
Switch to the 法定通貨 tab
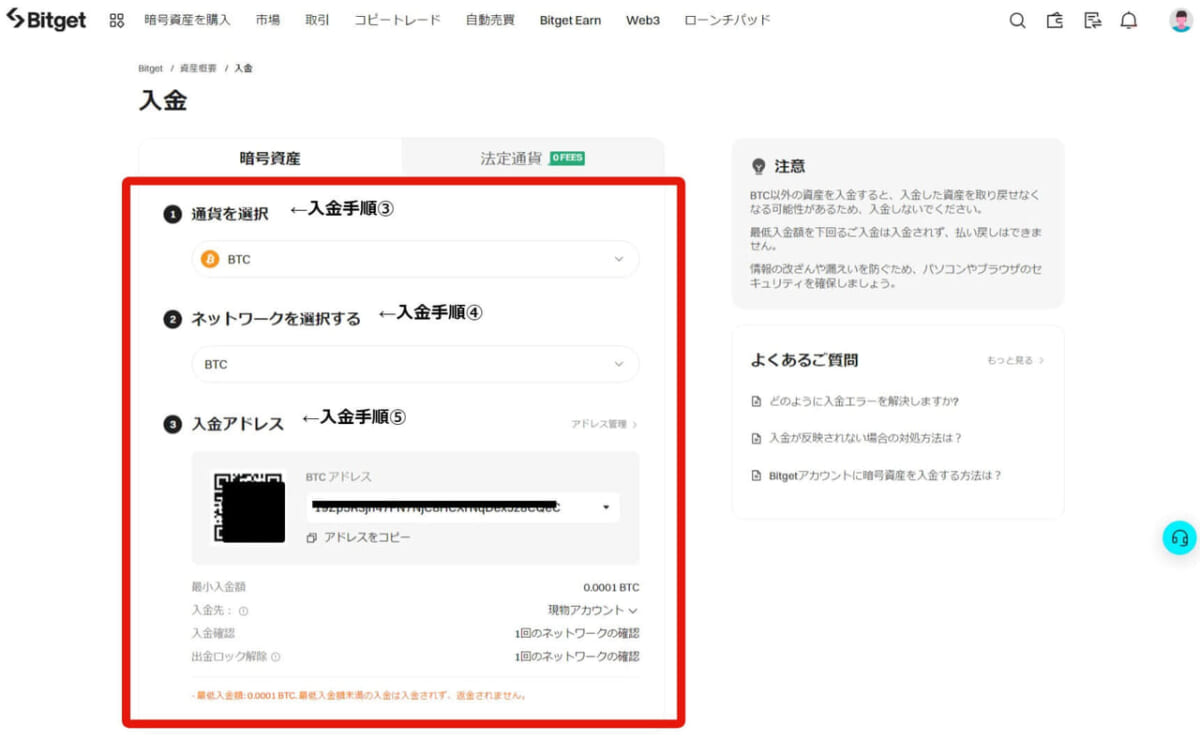tap(533, 158)
